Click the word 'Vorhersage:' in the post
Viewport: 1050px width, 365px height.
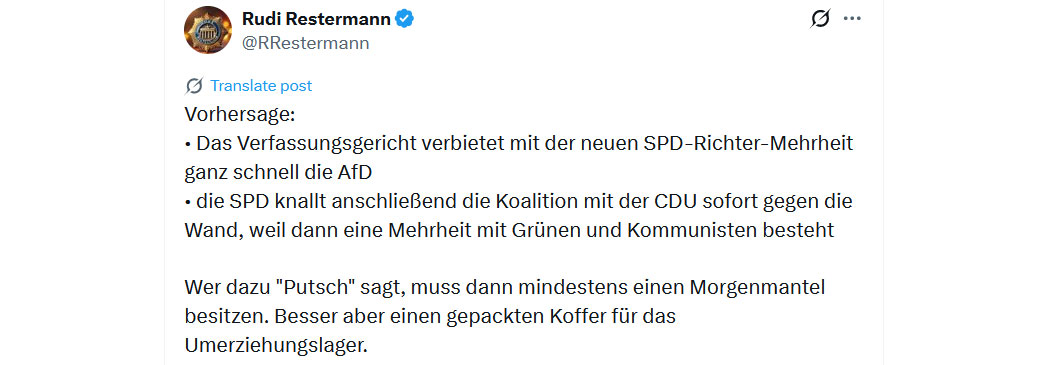tap(240, 115)
